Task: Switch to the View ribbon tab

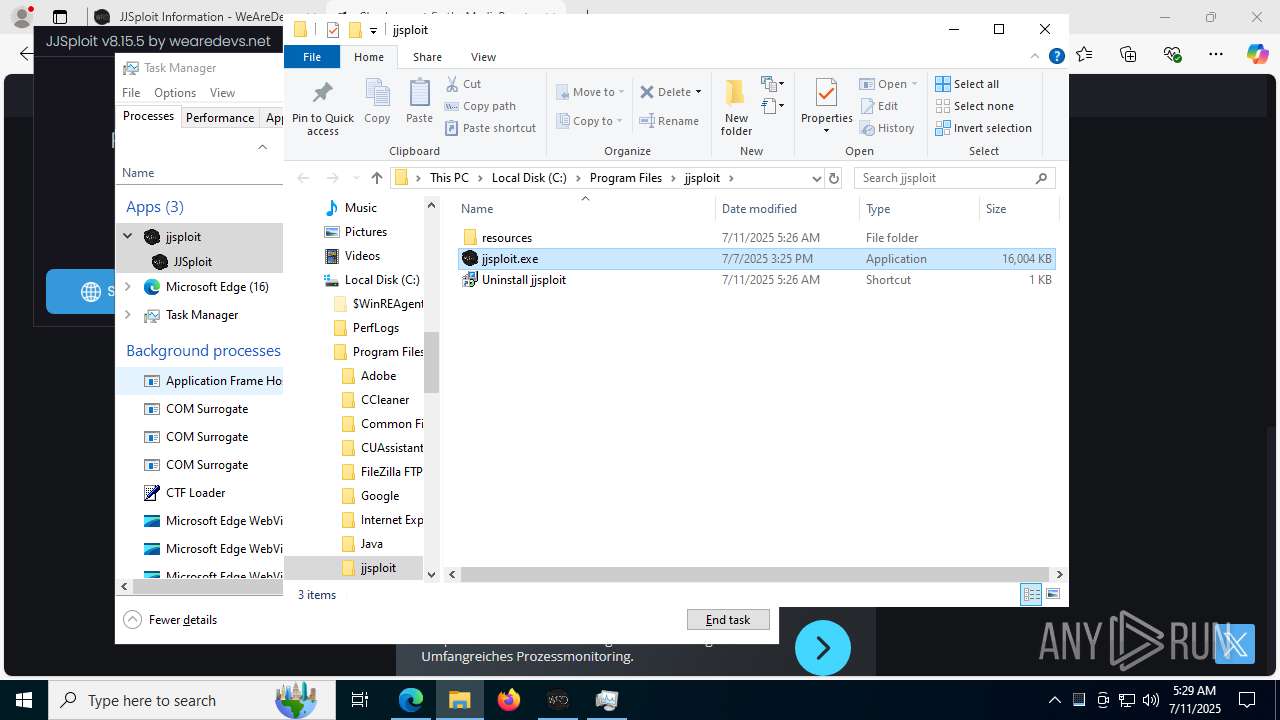Action: click(483, 57)
